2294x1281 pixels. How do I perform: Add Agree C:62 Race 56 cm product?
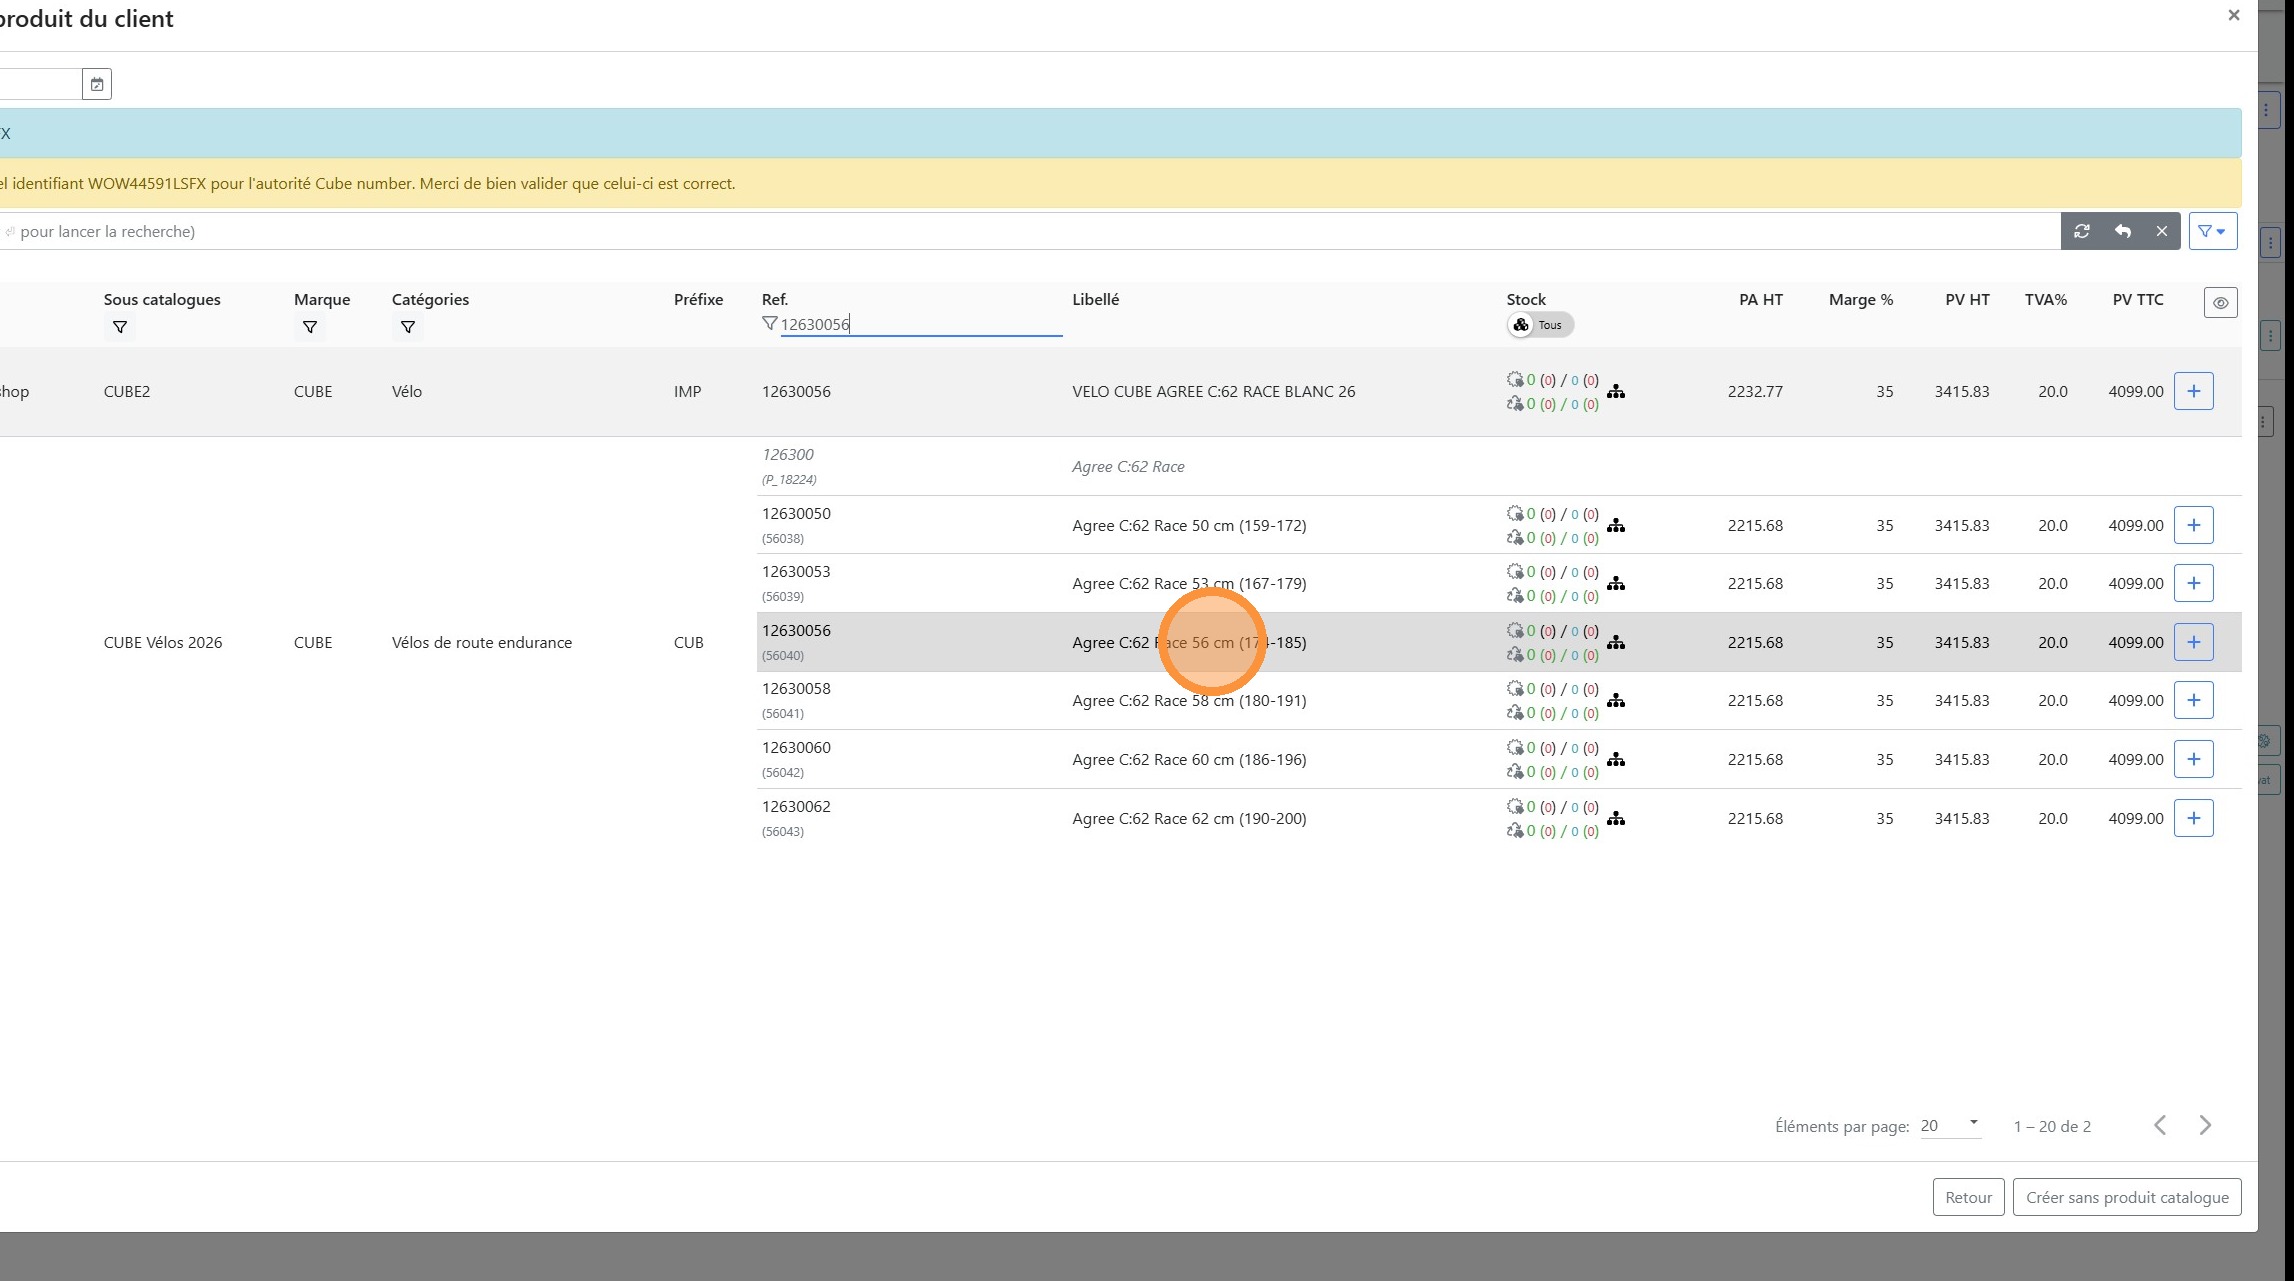[x=2193, y=642]
